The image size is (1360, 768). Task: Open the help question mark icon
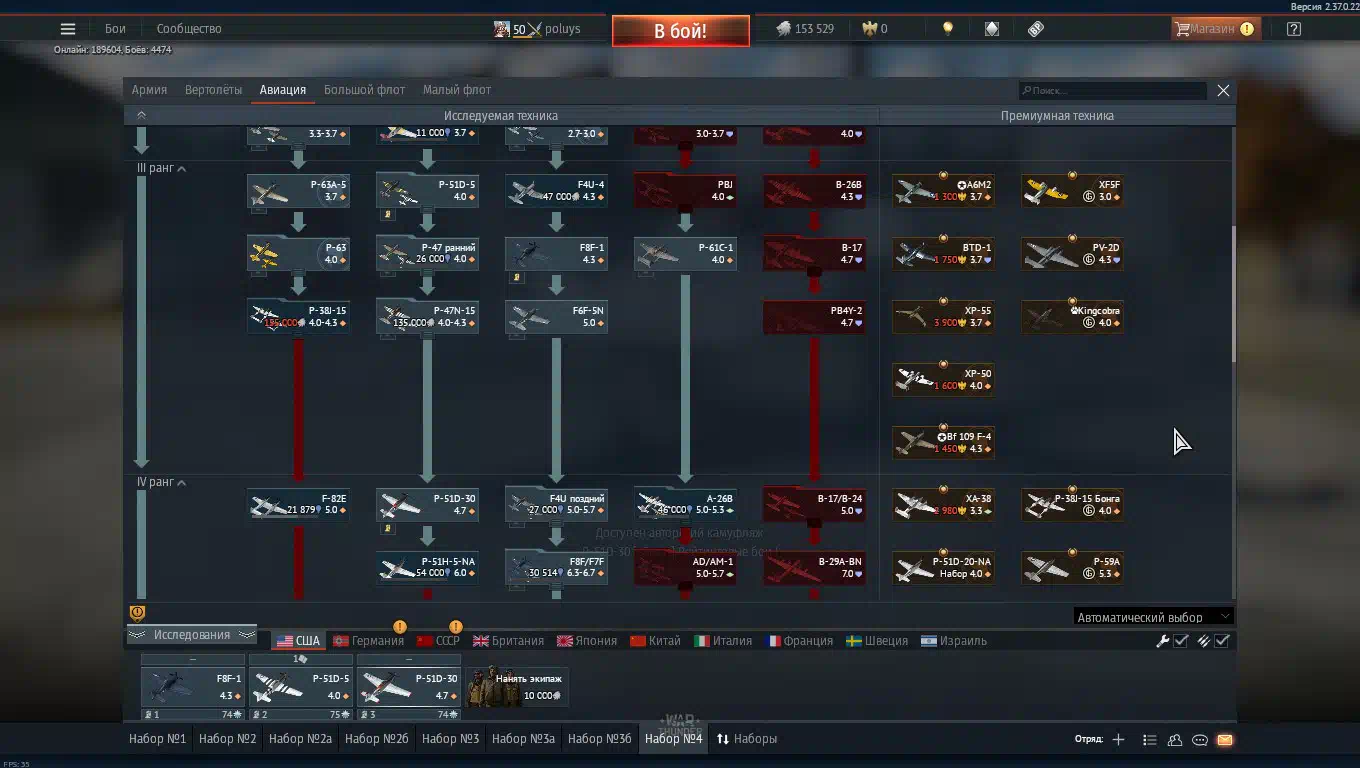click(1294, 29)
